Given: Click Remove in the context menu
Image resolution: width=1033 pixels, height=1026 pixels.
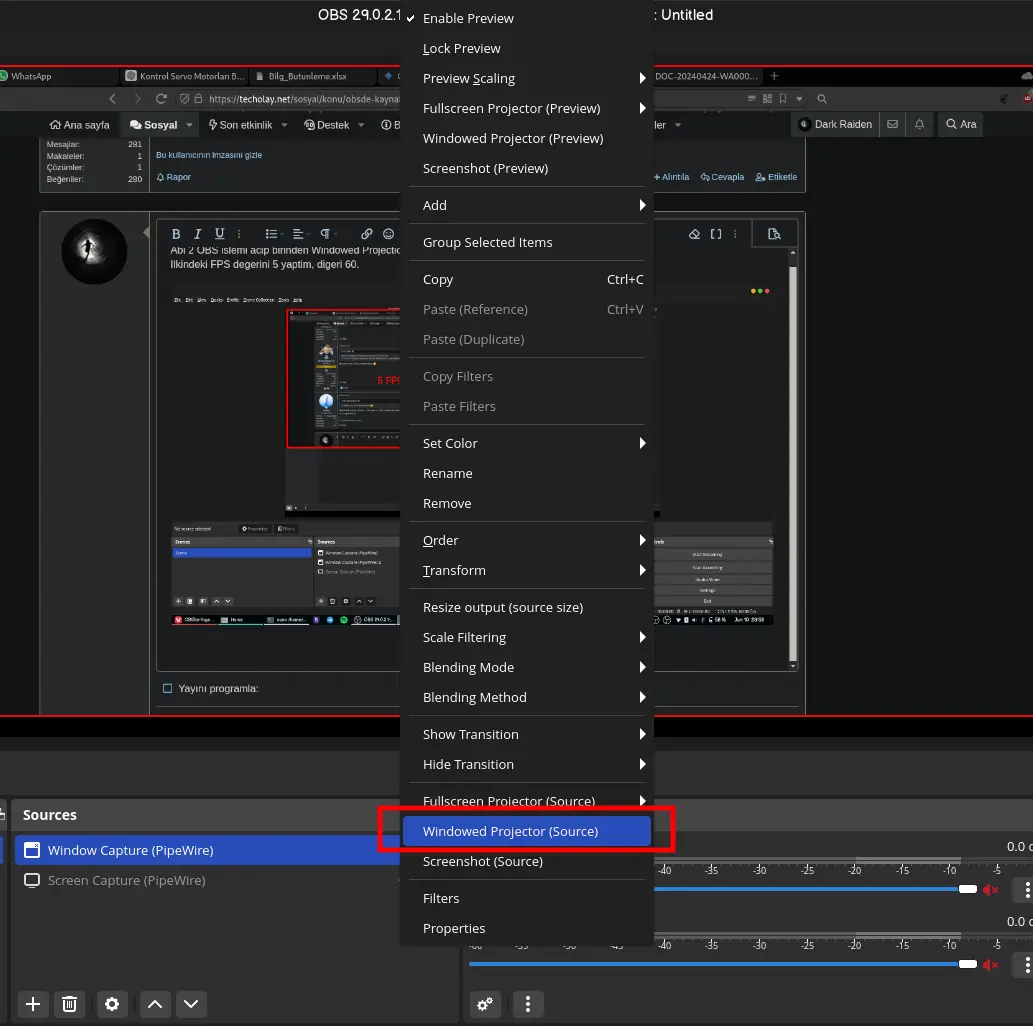Looking at the screenshot, I should pos(526,503).
